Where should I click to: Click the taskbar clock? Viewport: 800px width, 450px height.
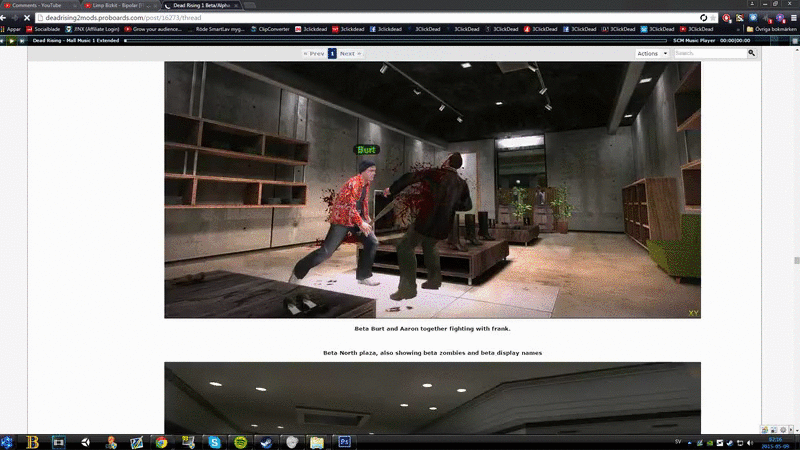775,442
